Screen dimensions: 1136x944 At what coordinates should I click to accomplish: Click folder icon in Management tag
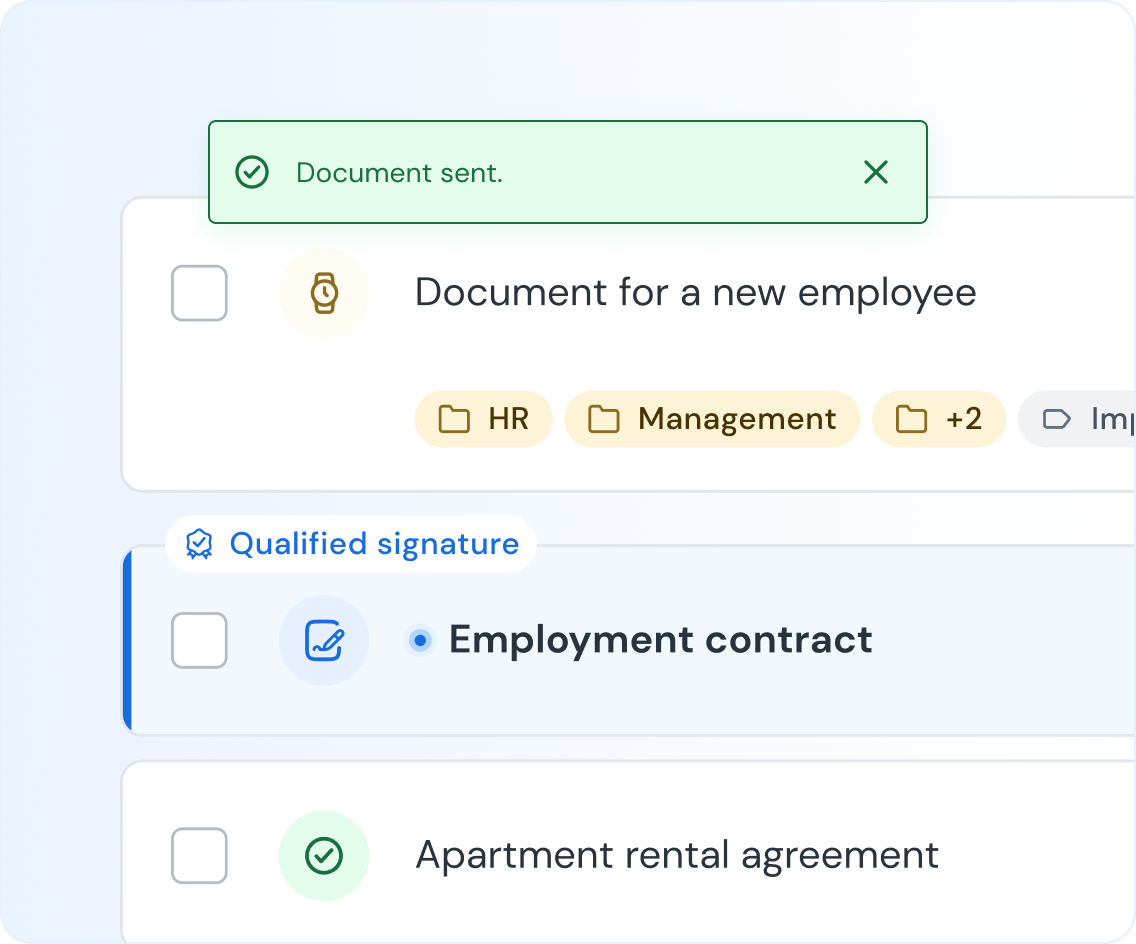(603, 419)
